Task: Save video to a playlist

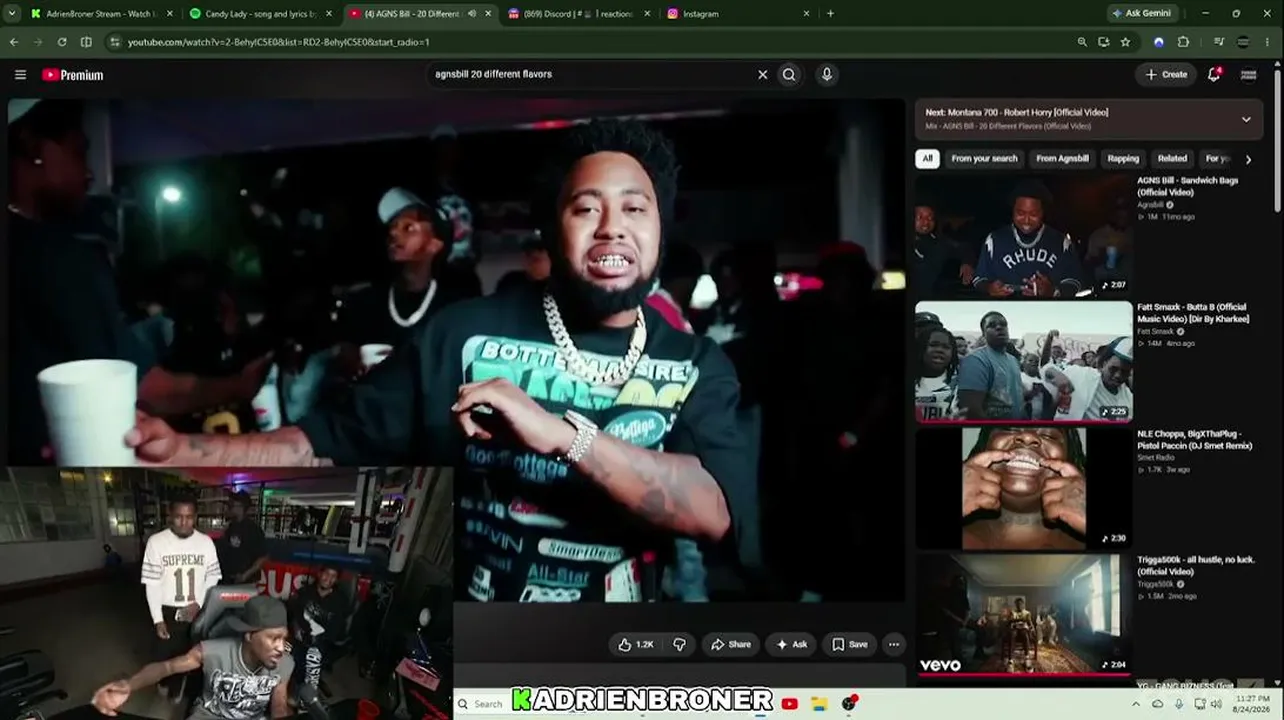Action: (850, 645)
